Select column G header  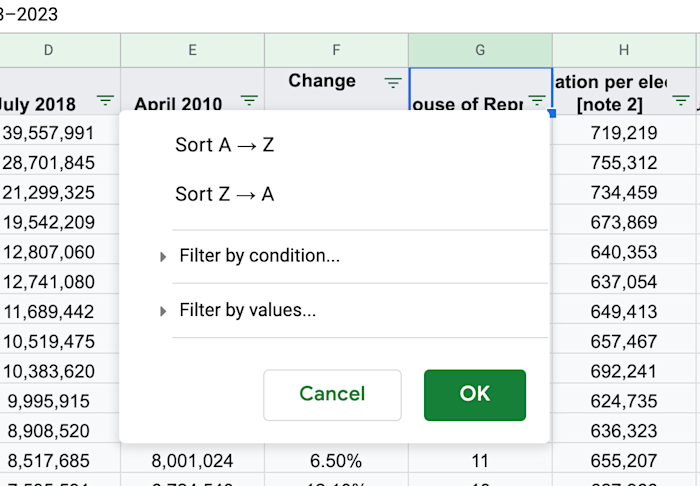[x=480, y=50]
